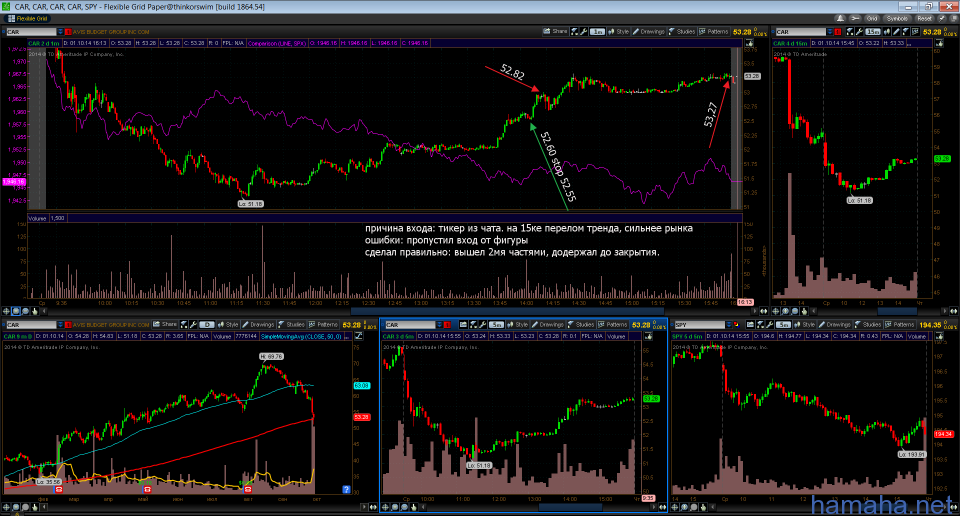
Task: Click the SPY symbol field in bottom-right chart
Action: tap(699, 324)
